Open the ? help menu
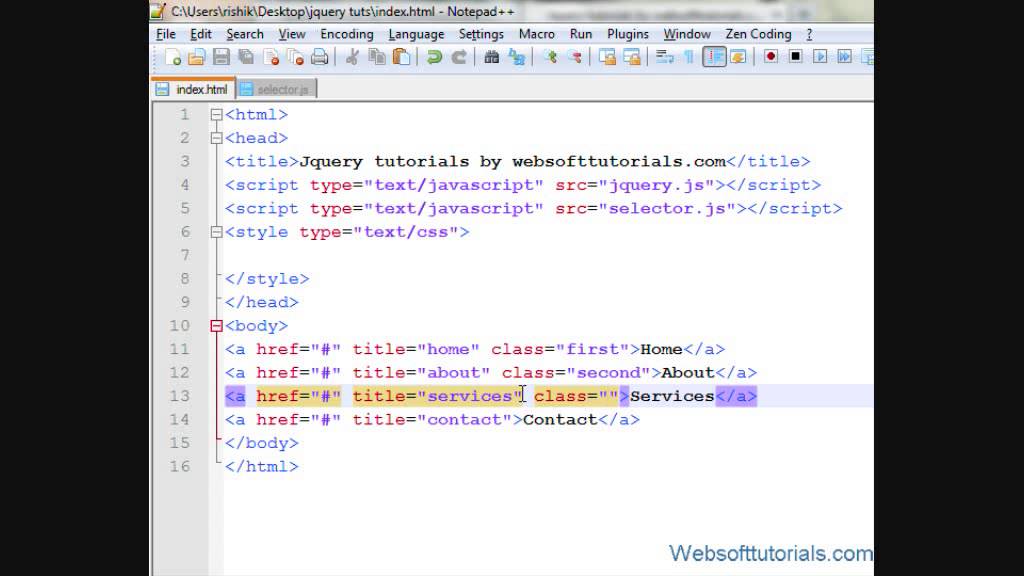This screenshot has height=576, width=1024. click(809, 34)
